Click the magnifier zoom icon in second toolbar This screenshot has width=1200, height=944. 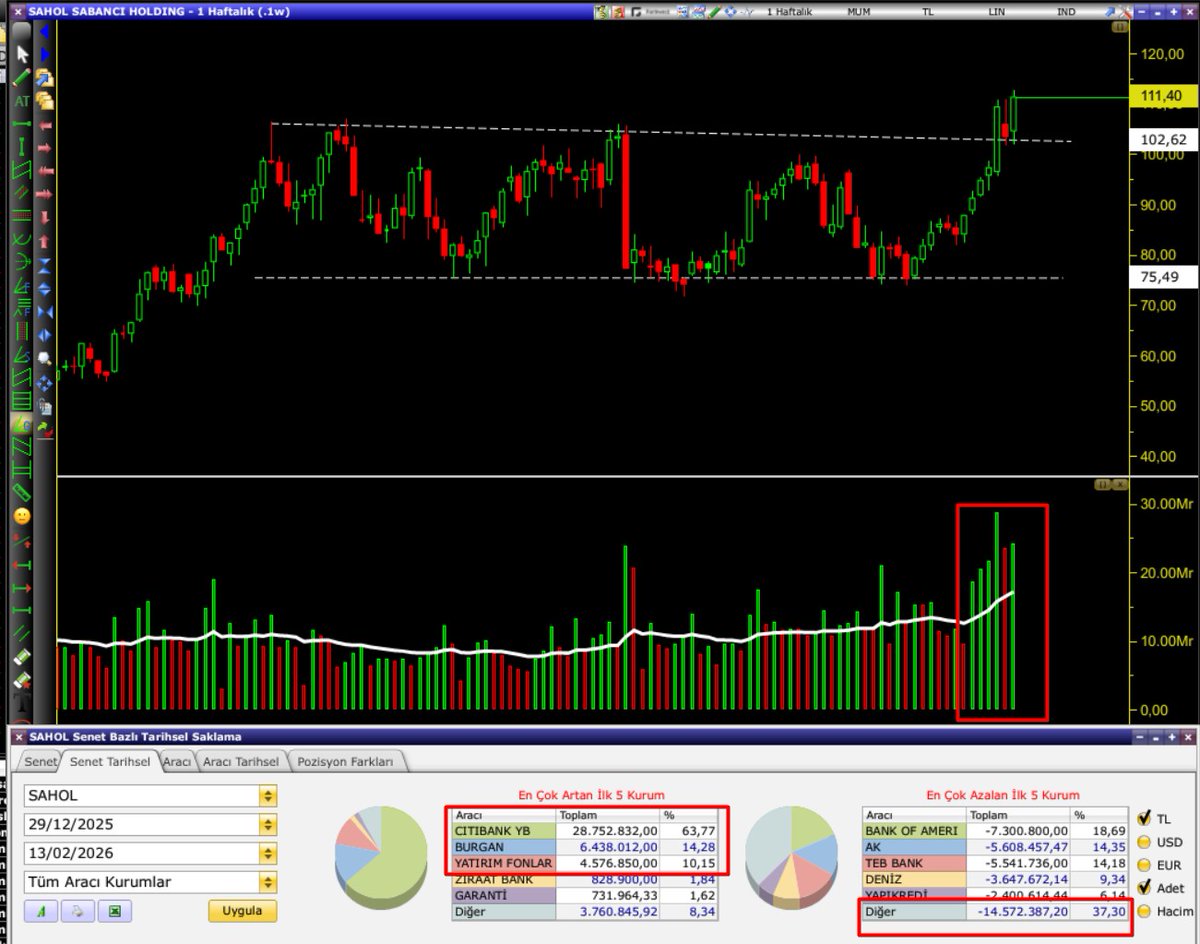tap(45, 357)
